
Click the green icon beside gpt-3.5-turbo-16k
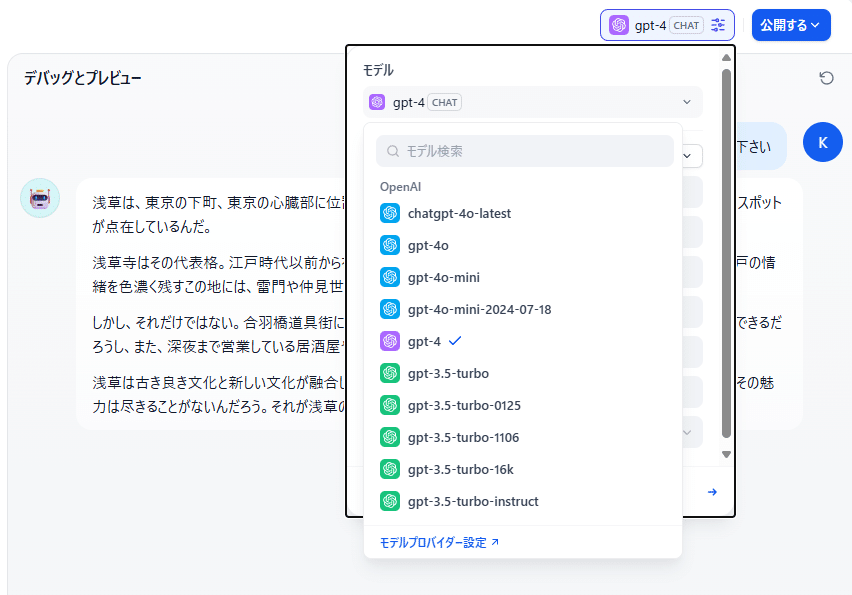pos(390,469)
